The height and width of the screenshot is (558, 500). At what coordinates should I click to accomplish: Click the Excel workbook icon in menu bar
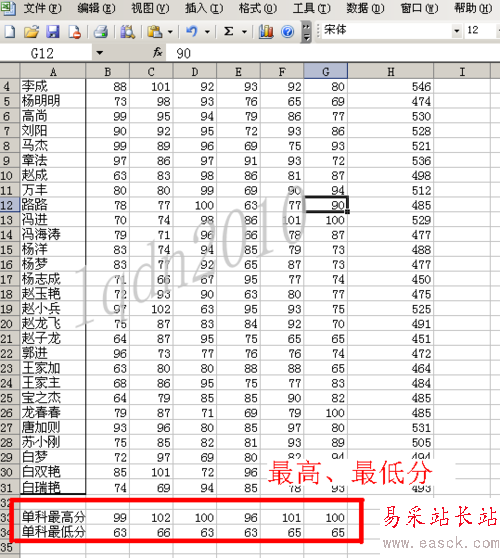pyautogui.click(x=8, y=8)
